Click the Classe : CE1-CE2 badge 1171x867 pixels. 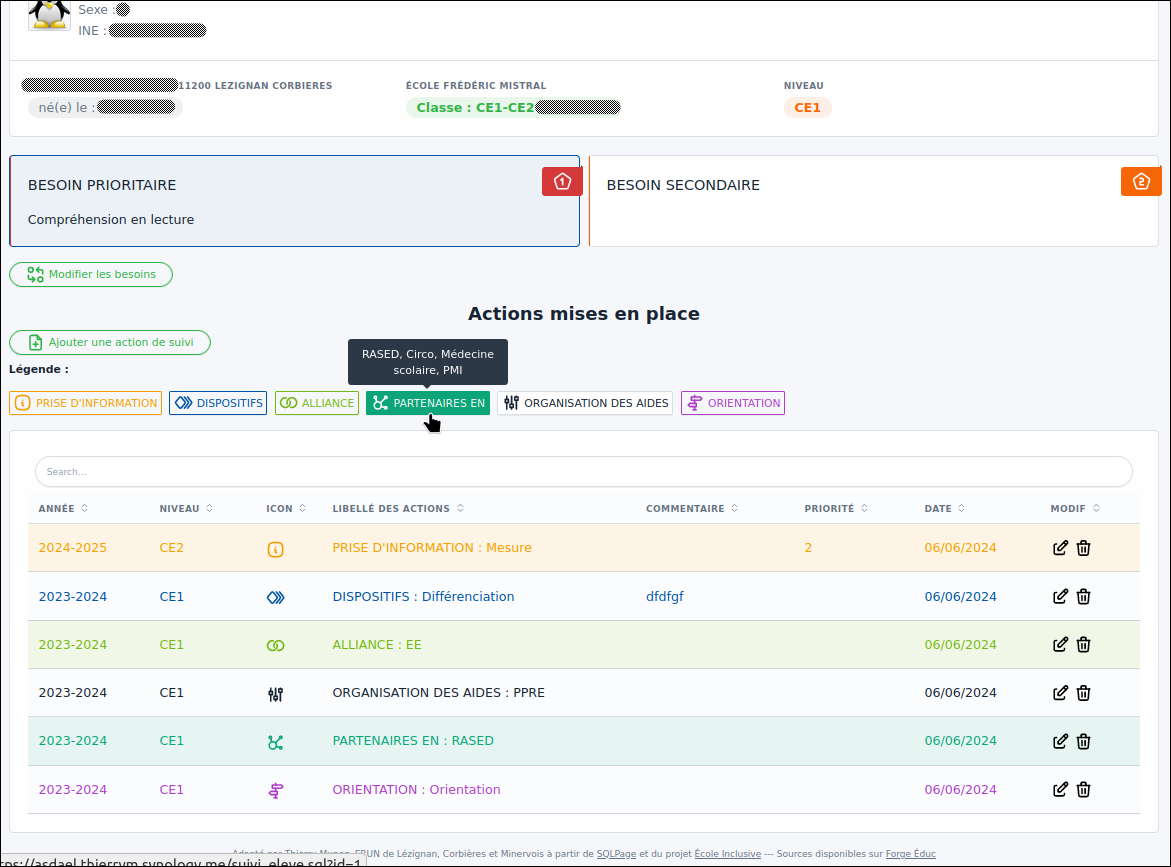(515, 108)
